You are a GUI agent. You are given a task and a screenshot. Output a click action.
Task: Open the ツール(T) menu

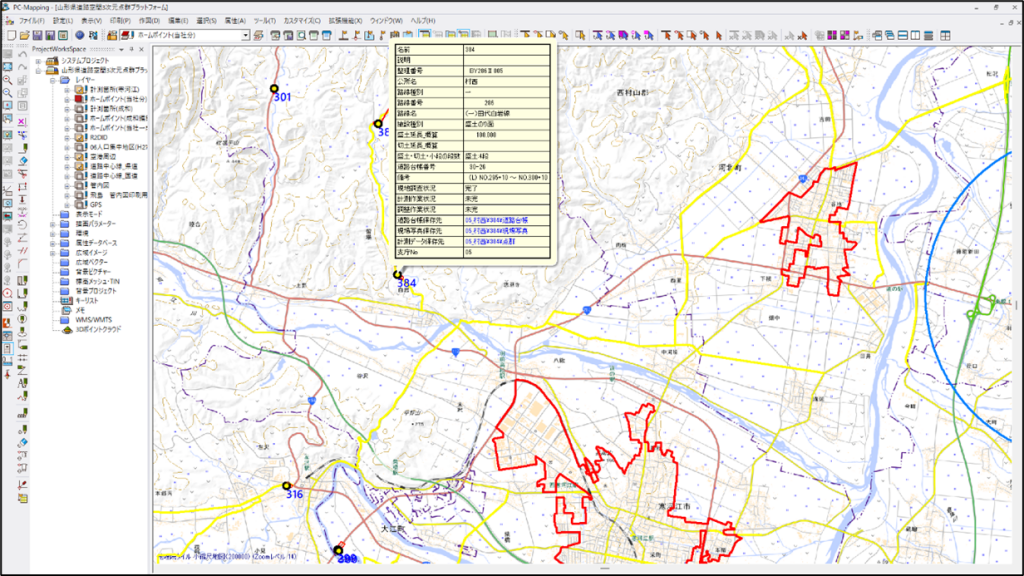point(265,20)
